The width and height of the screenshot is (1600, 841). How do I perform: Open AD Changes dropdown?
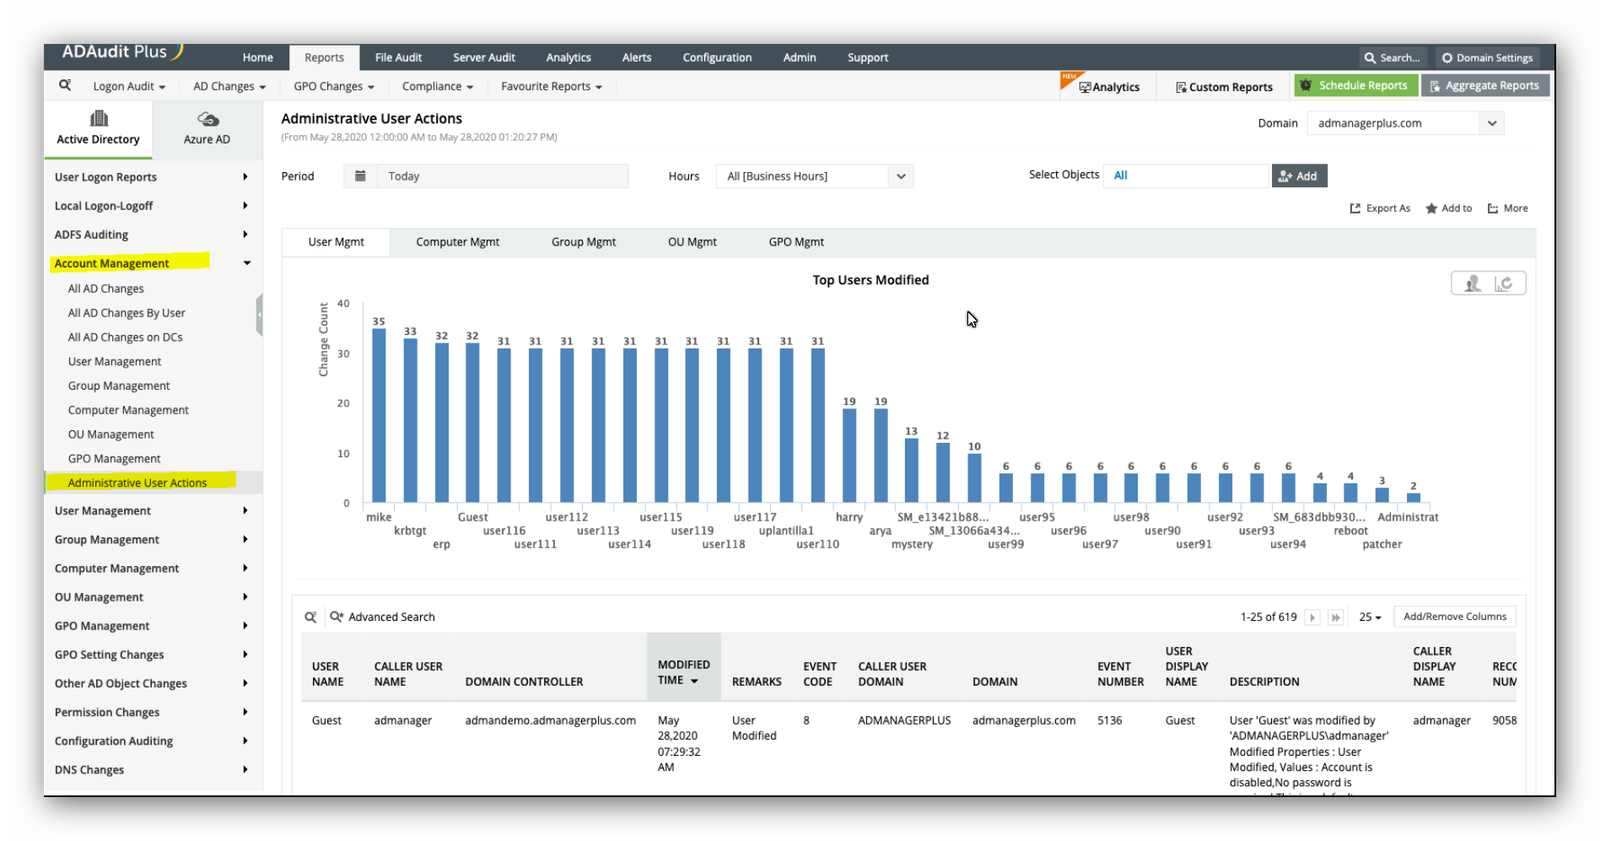[229, 86]
